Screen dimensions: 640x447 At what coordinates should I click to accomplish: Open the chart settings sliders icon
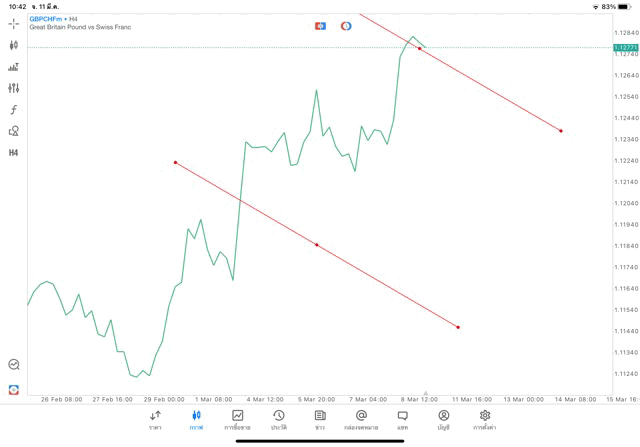pyautogui.click(x=13, y=88)
